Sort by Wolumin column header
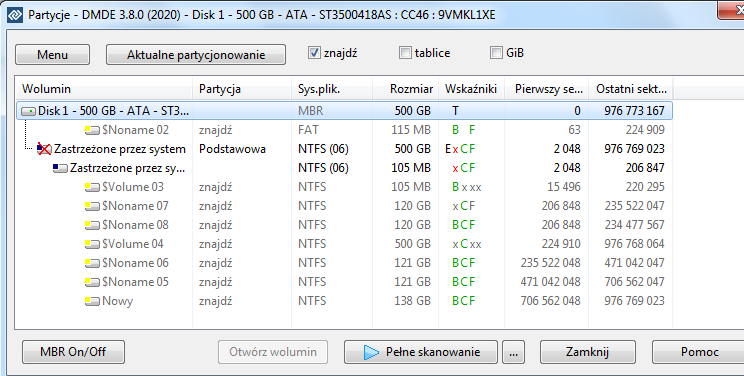 pos(104,89)
